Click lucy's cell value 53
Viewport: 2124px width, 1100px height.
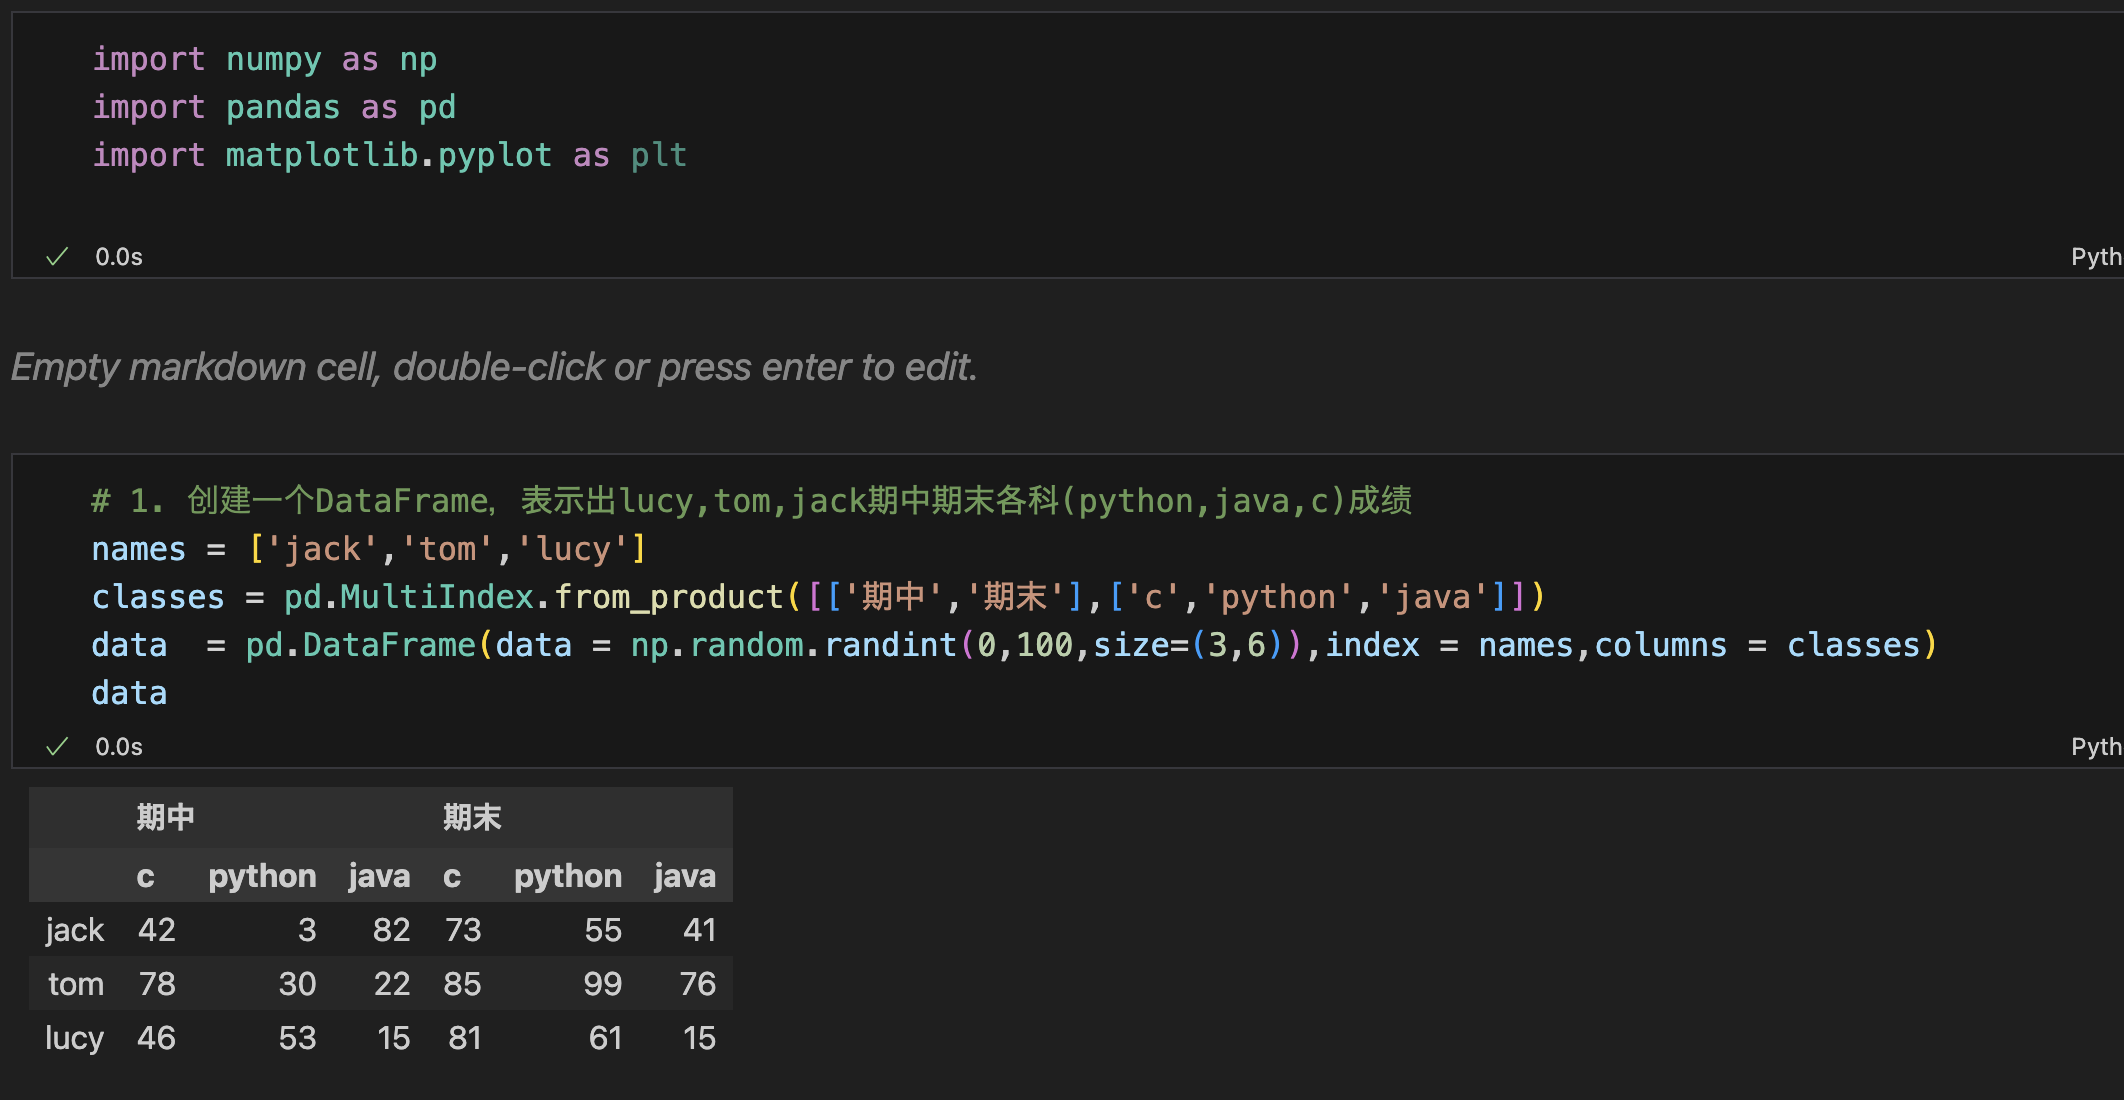coord(297,1038)
